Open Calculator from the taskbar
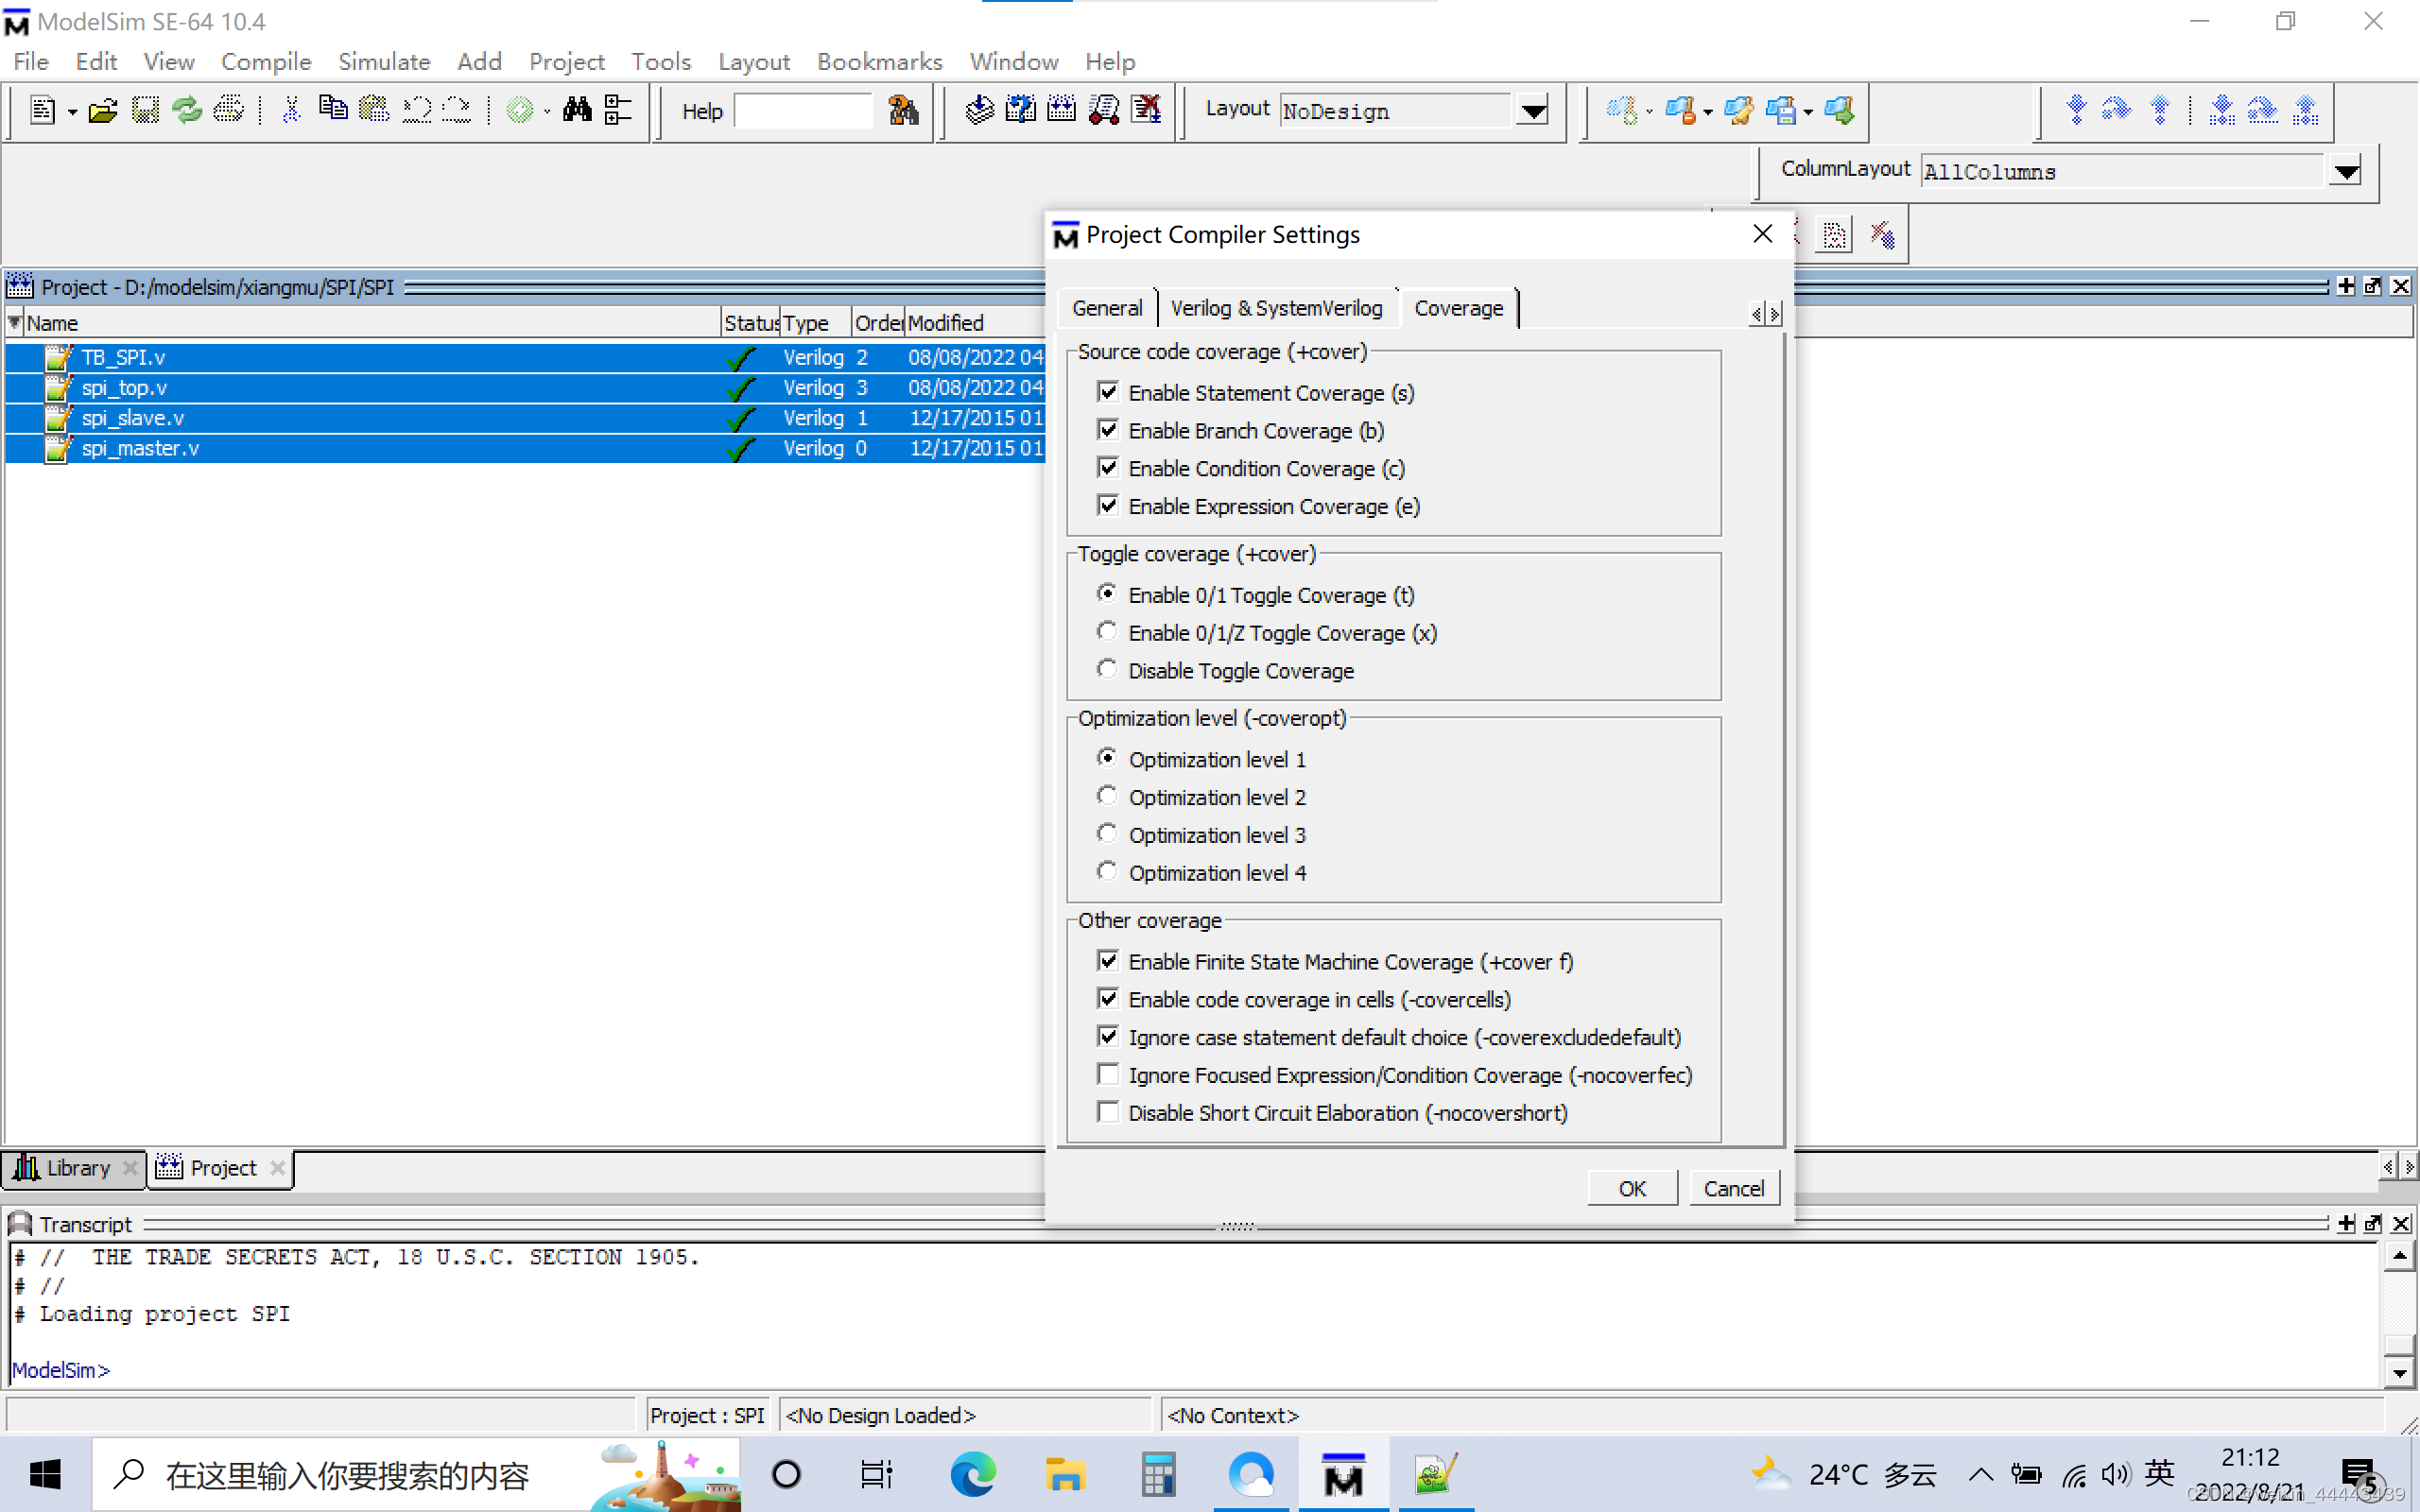2420x1512 pixels. 1157,1474
